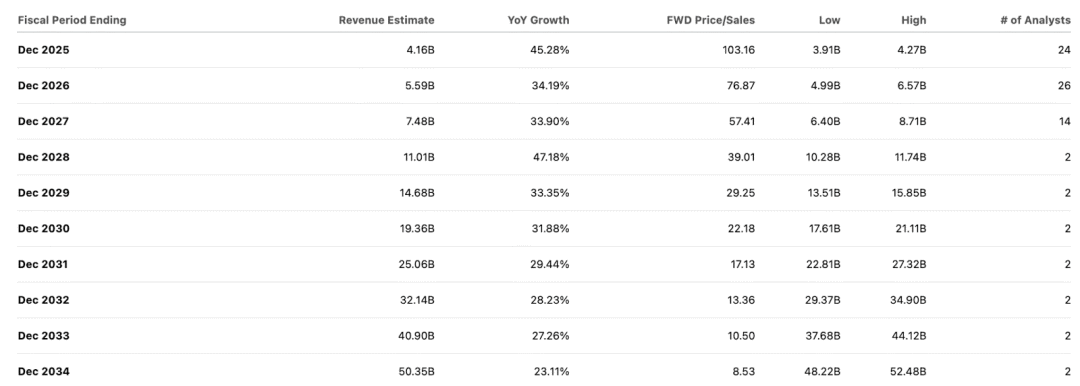
Task: Select the 22.81B low estimate cell
Action: pos(825,265)
